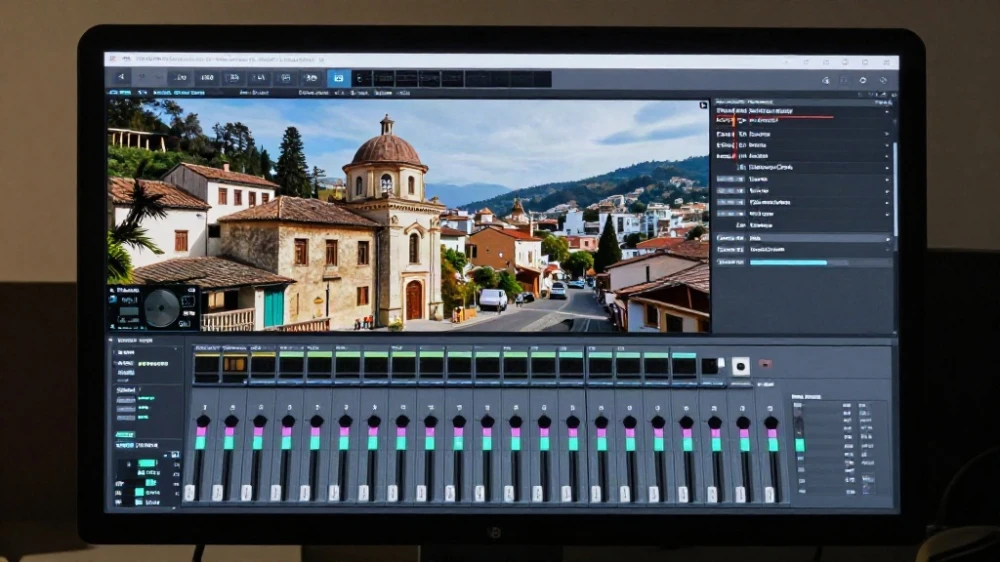Click the jog wheel dial over the video preview
The height and width of the screenshot is (562, 1000).
coord(162,308)
